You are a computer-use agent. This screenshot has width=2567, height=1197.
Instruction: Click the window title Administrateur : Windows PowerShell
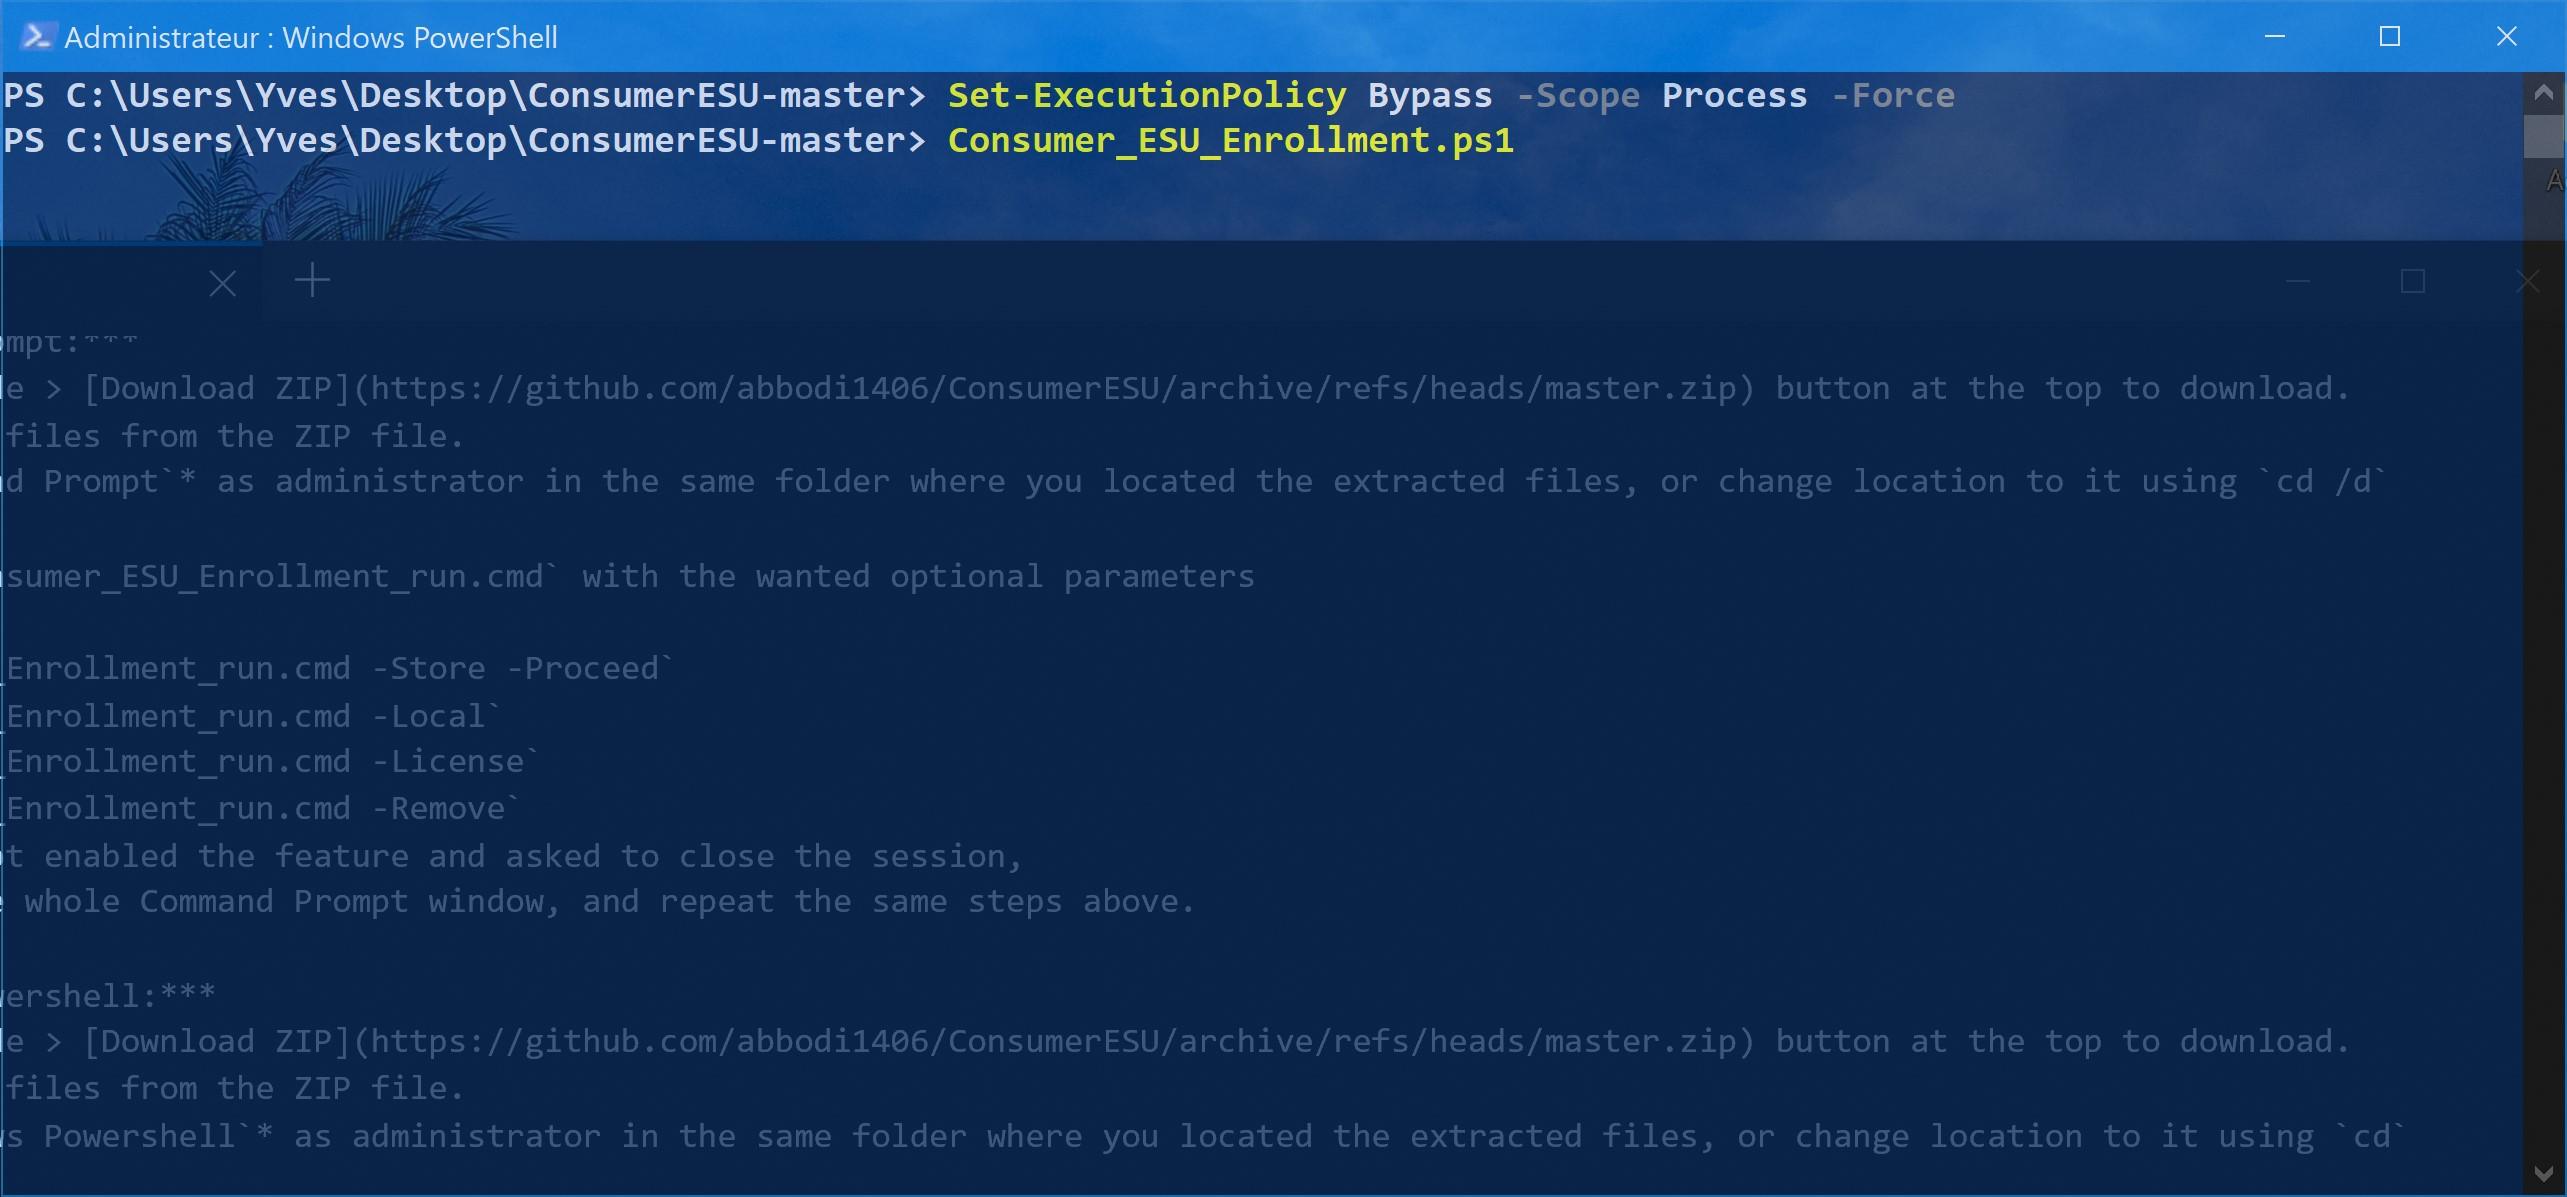pos(311,38)
